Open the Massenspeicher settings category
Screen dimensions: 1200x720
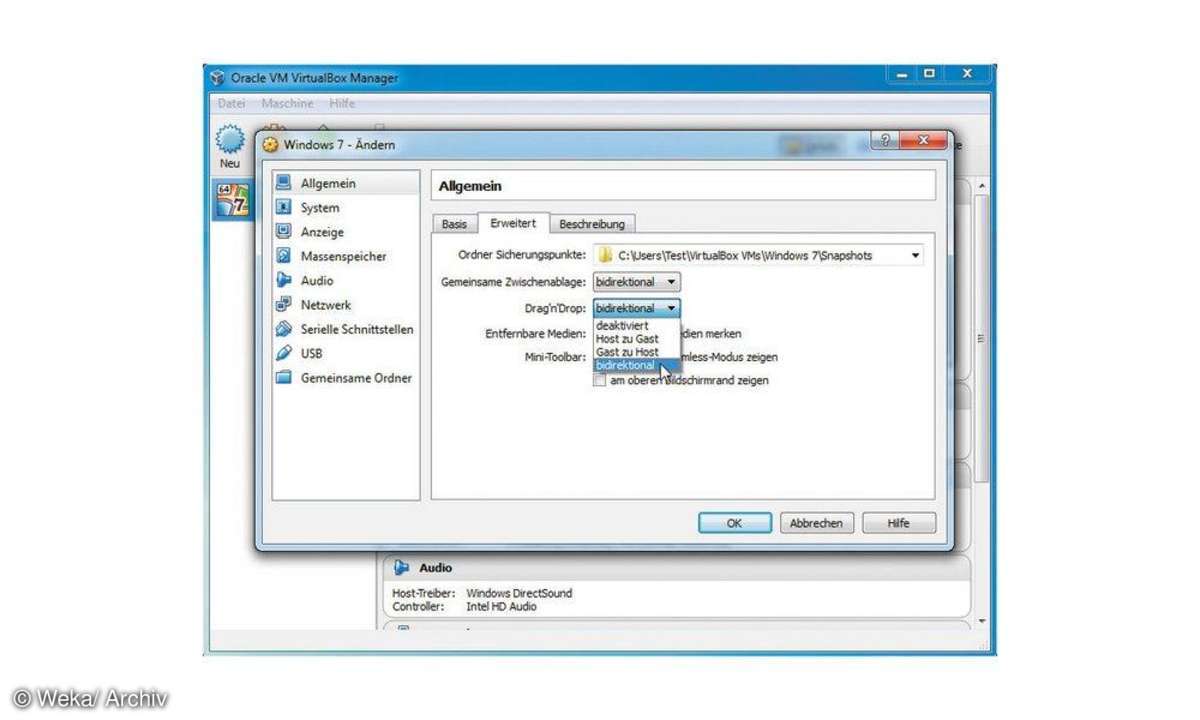click(x=346, y=256)
